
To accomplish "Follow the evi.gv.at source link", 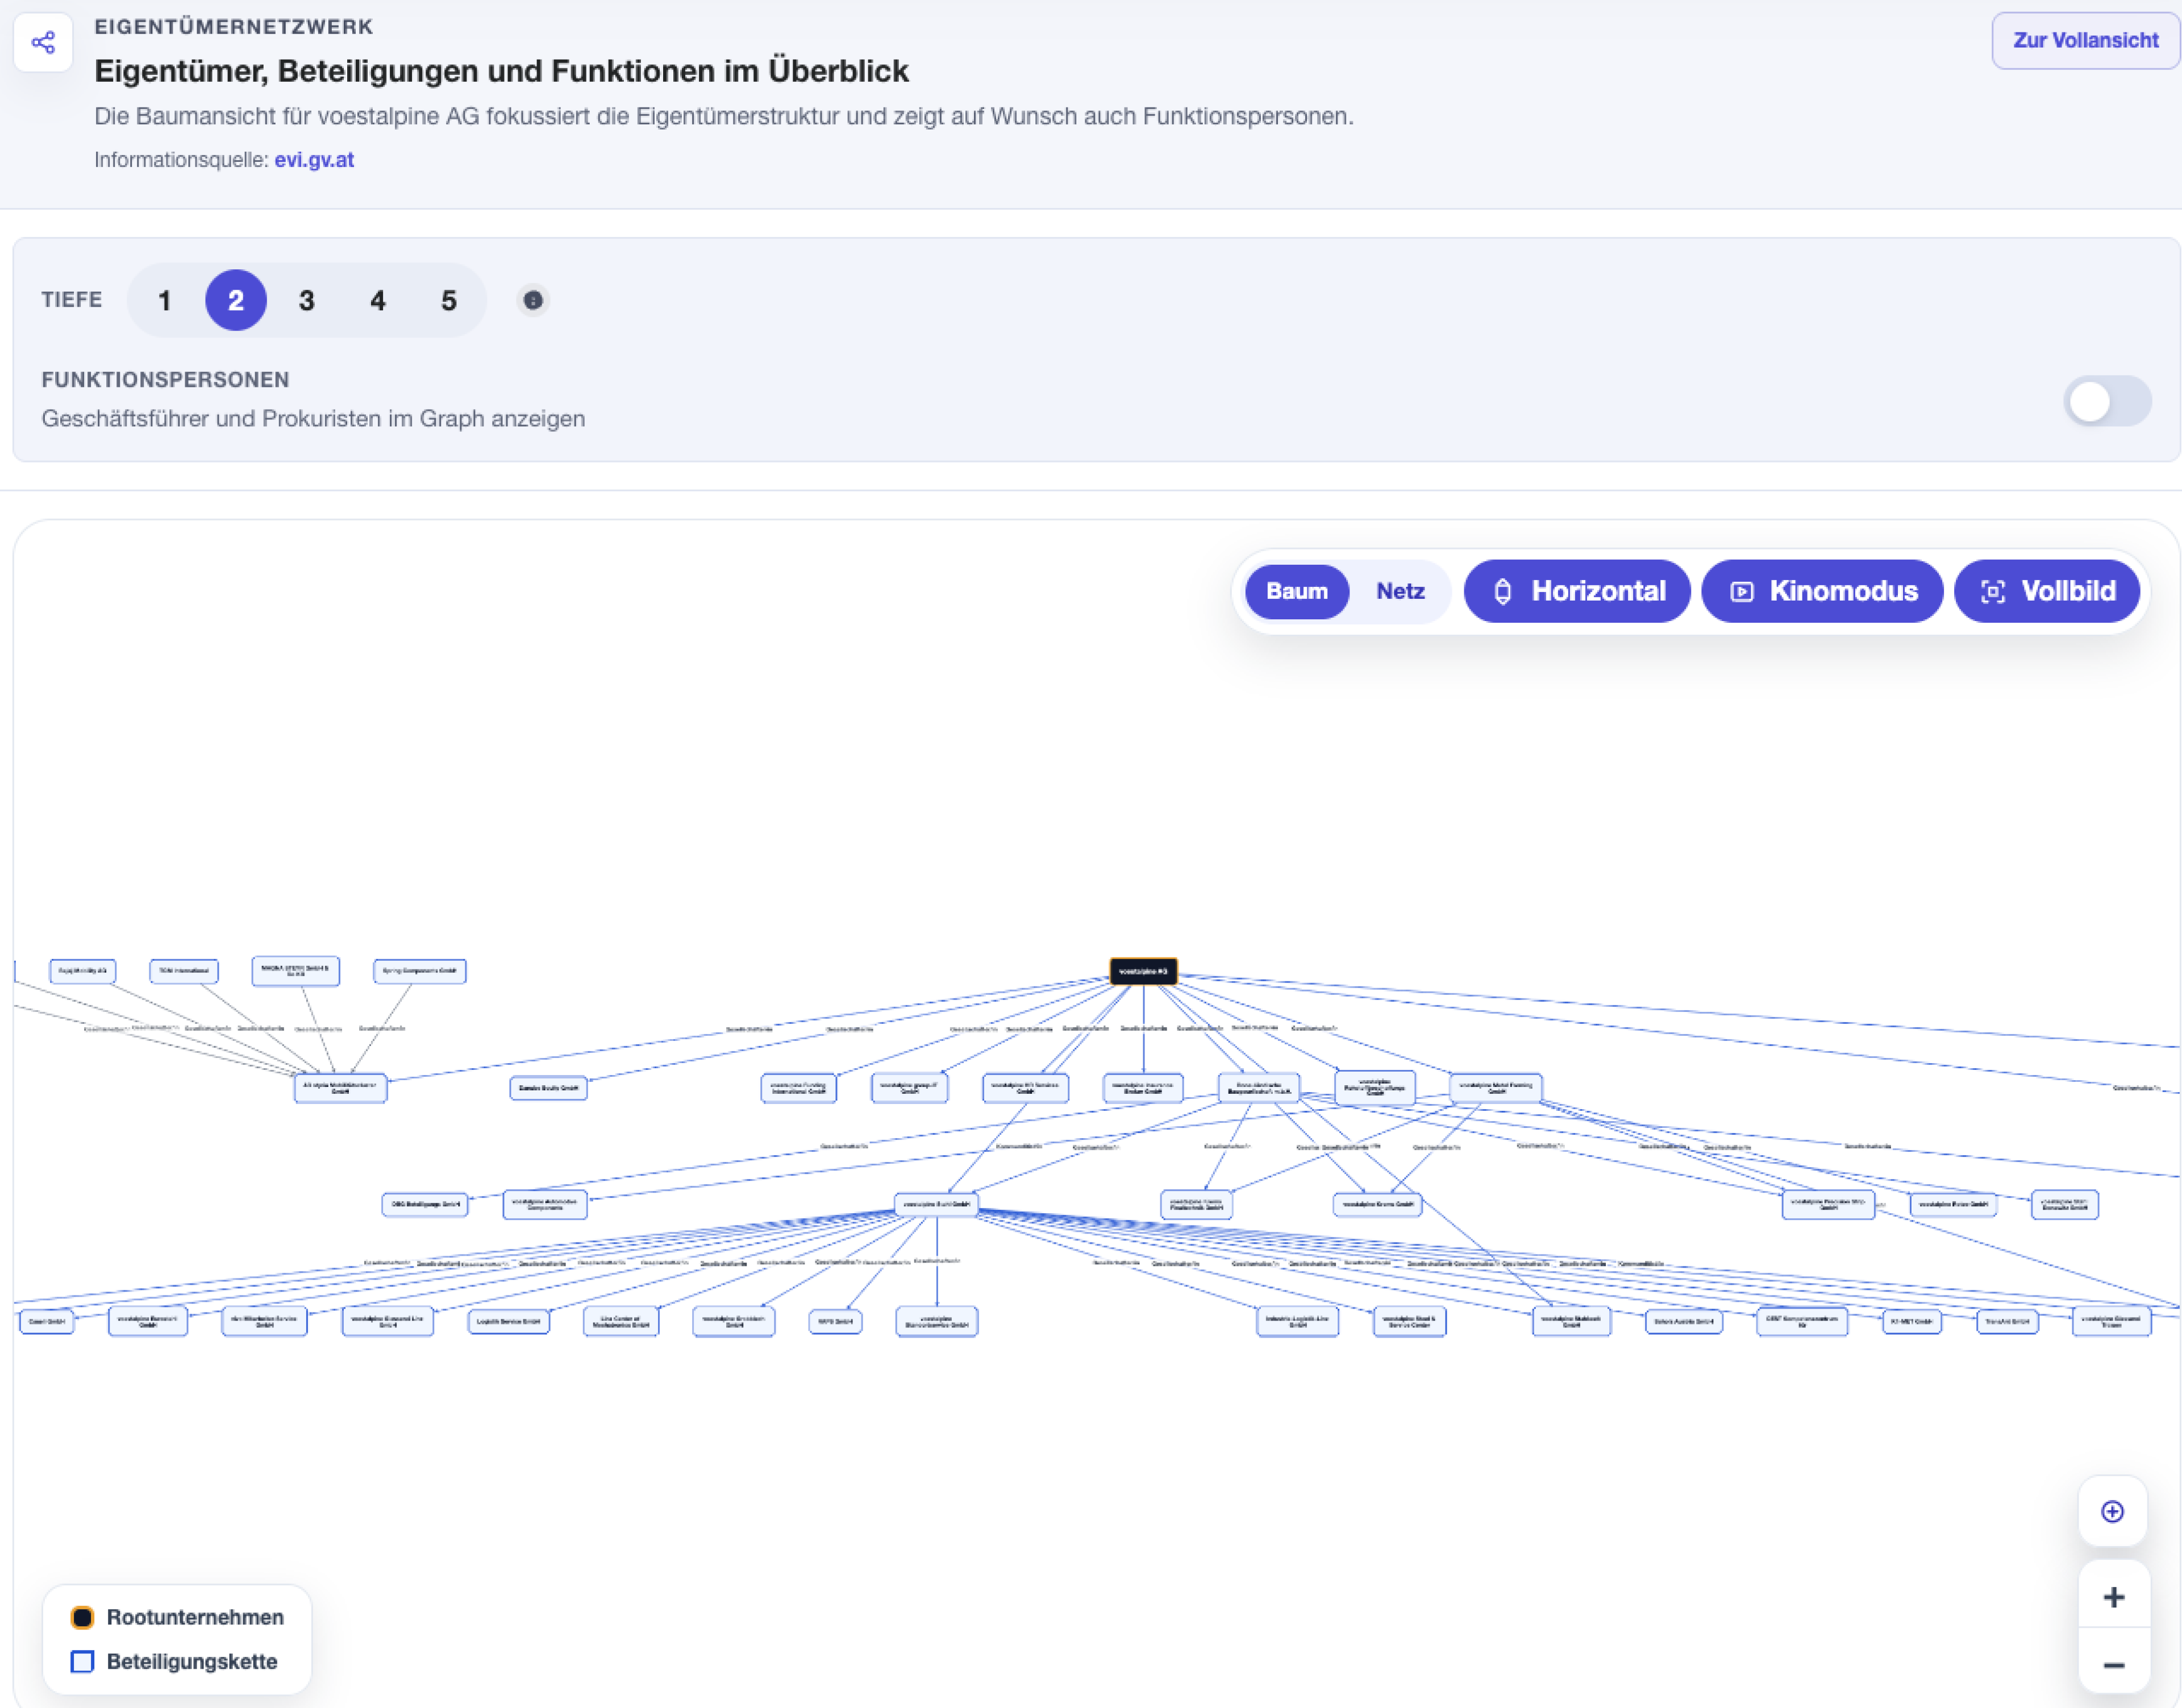I will 314,159.
